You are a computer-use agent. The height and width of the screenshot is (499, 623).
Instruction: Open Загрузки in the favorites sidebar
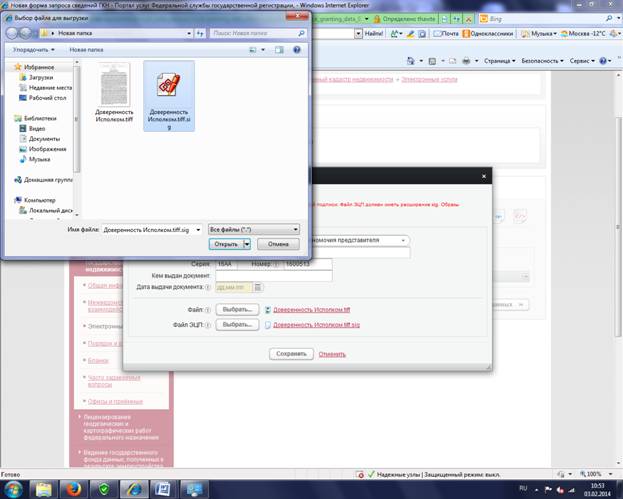pos(40,77)
